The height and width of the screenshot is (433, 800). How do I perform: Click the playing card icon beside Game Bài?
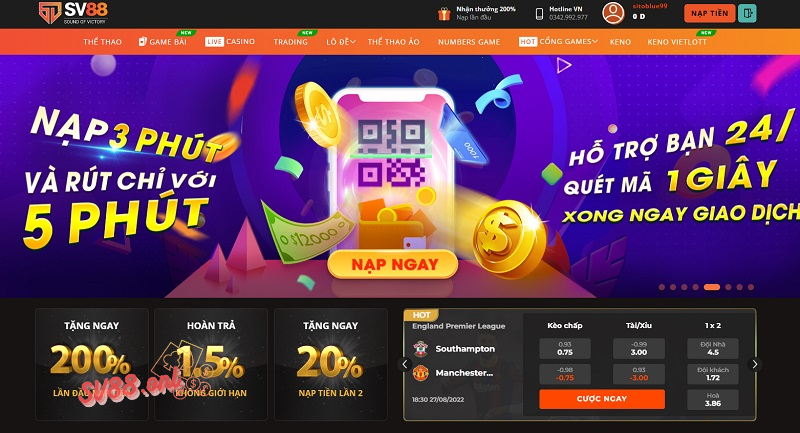click(x=143, y=41)
